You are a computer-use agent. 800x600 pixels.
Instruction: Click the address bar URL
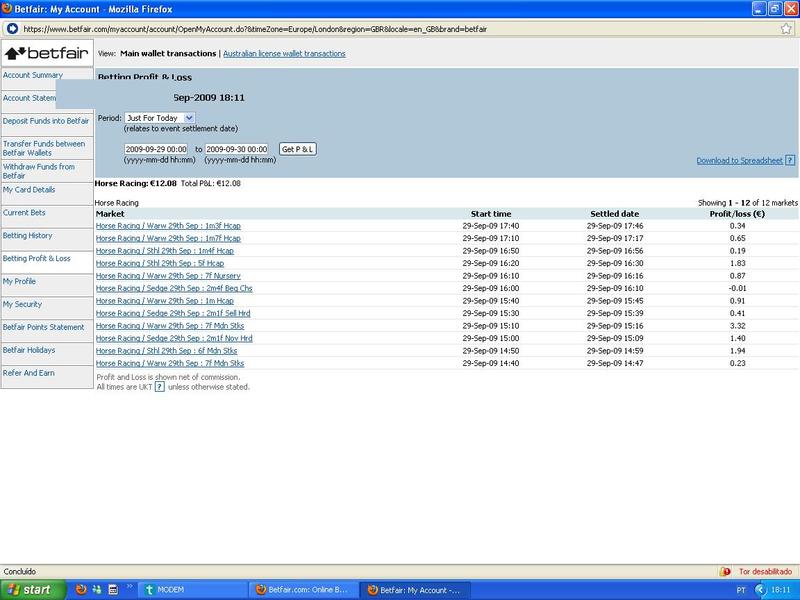[x=255, y=29]
